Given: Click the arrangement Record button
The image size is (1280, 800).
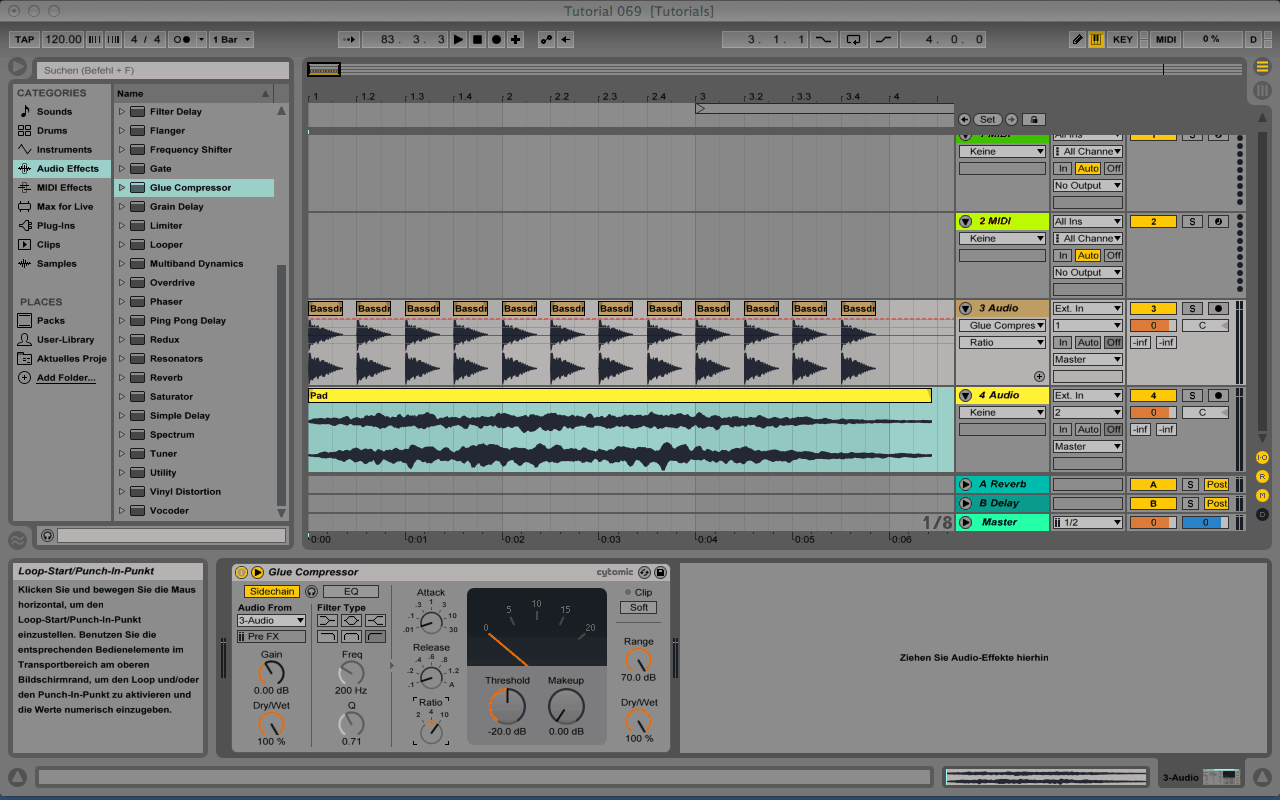Looking at the screenshot, I should pyautogui.click(x=496, y=40).
